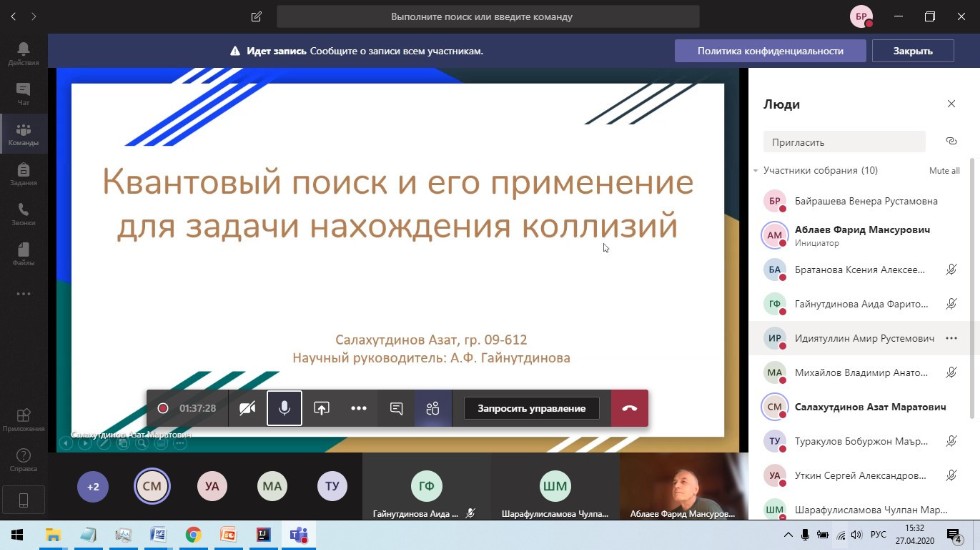Viewport: 980px width, 550px height.
Task: Toggle the participants panel button
Action: click(x=433, y=408)
